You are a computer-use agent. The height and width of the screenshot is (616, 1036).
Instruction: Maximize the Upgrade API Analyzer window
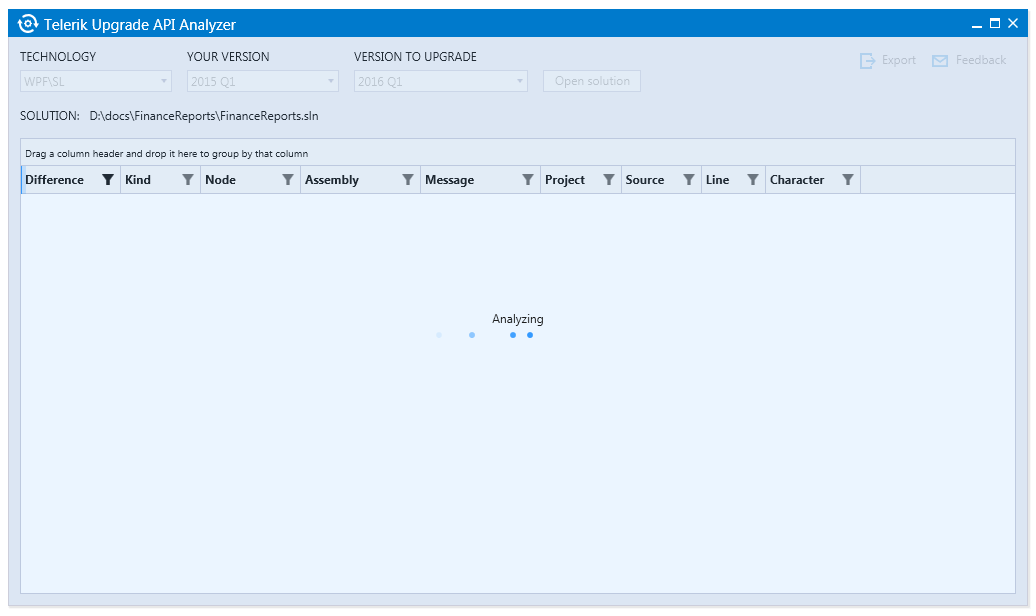coord(995,24)
